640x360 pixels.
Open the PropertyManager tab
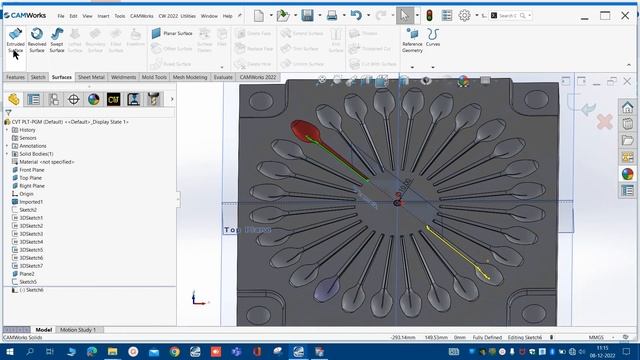tap(33, 99)
